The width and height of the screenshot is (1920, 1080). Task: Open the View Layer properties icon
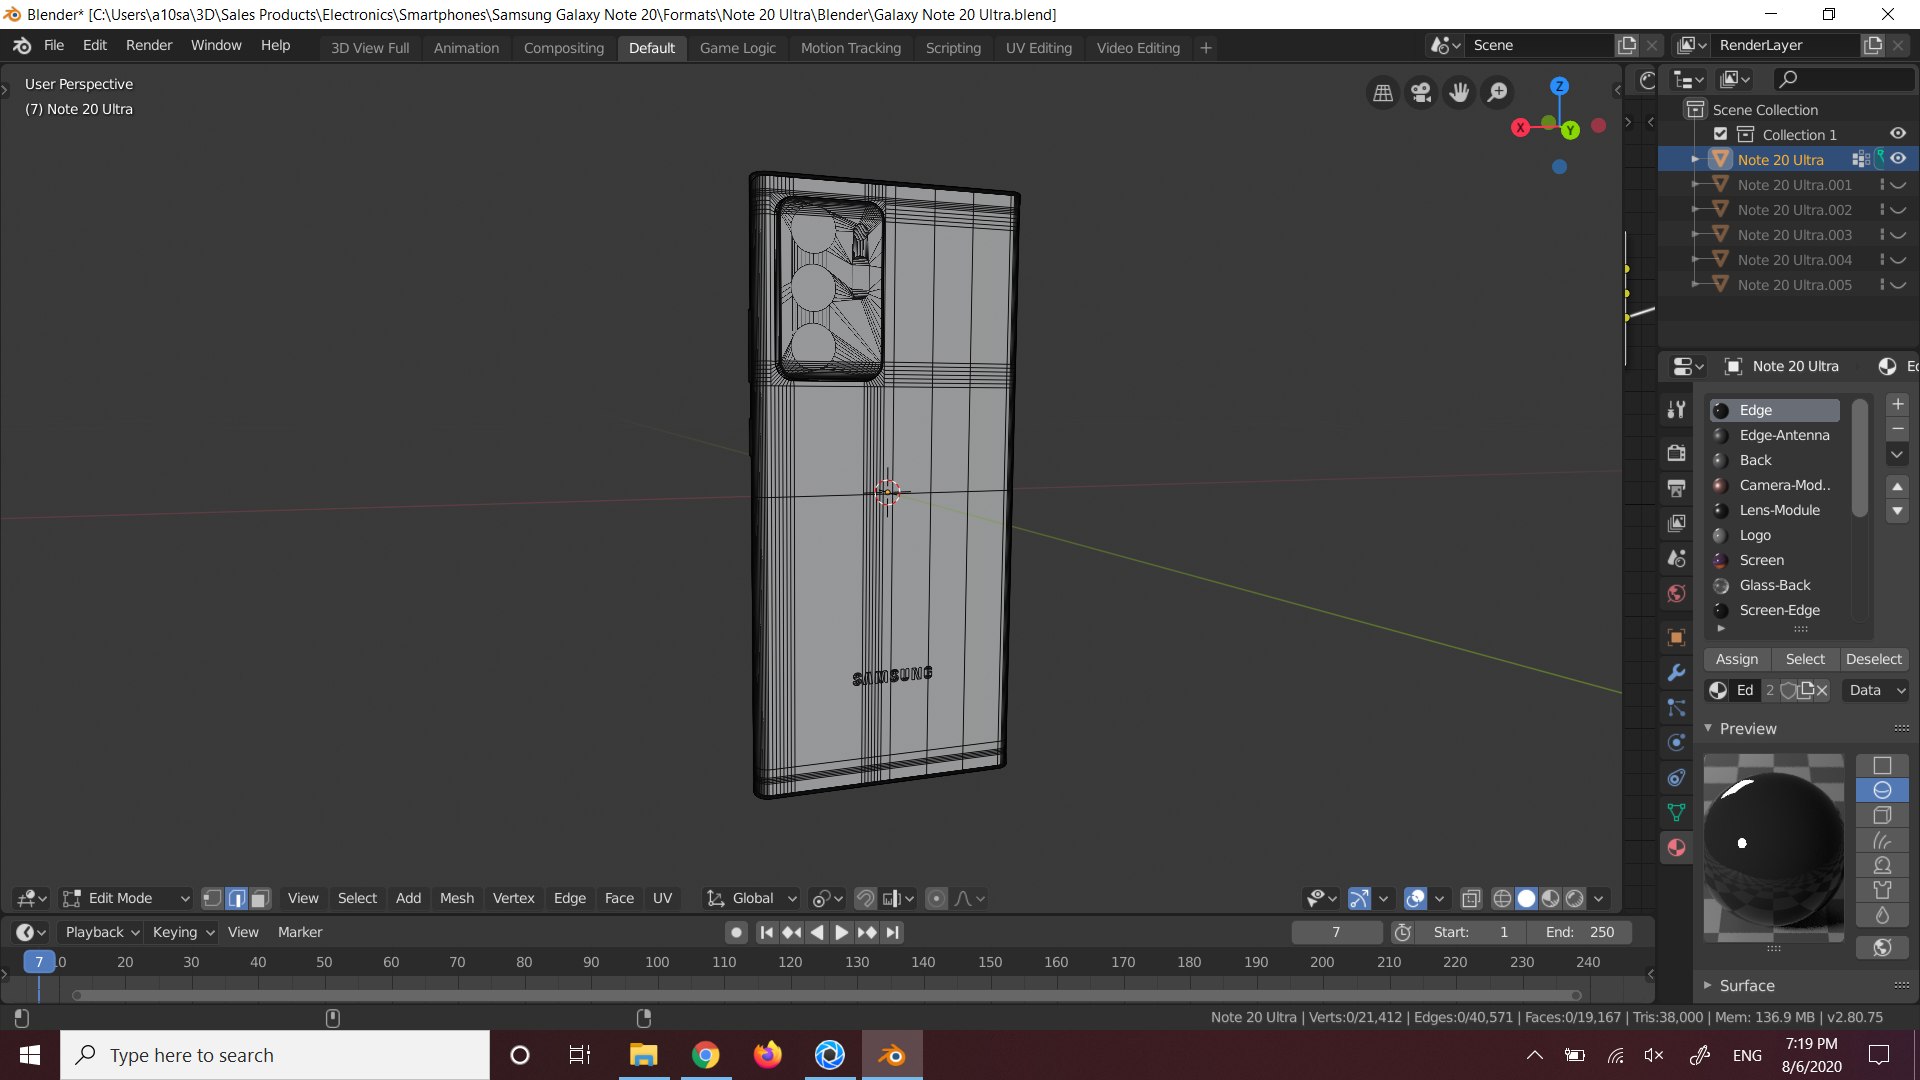coord(1677,522)
